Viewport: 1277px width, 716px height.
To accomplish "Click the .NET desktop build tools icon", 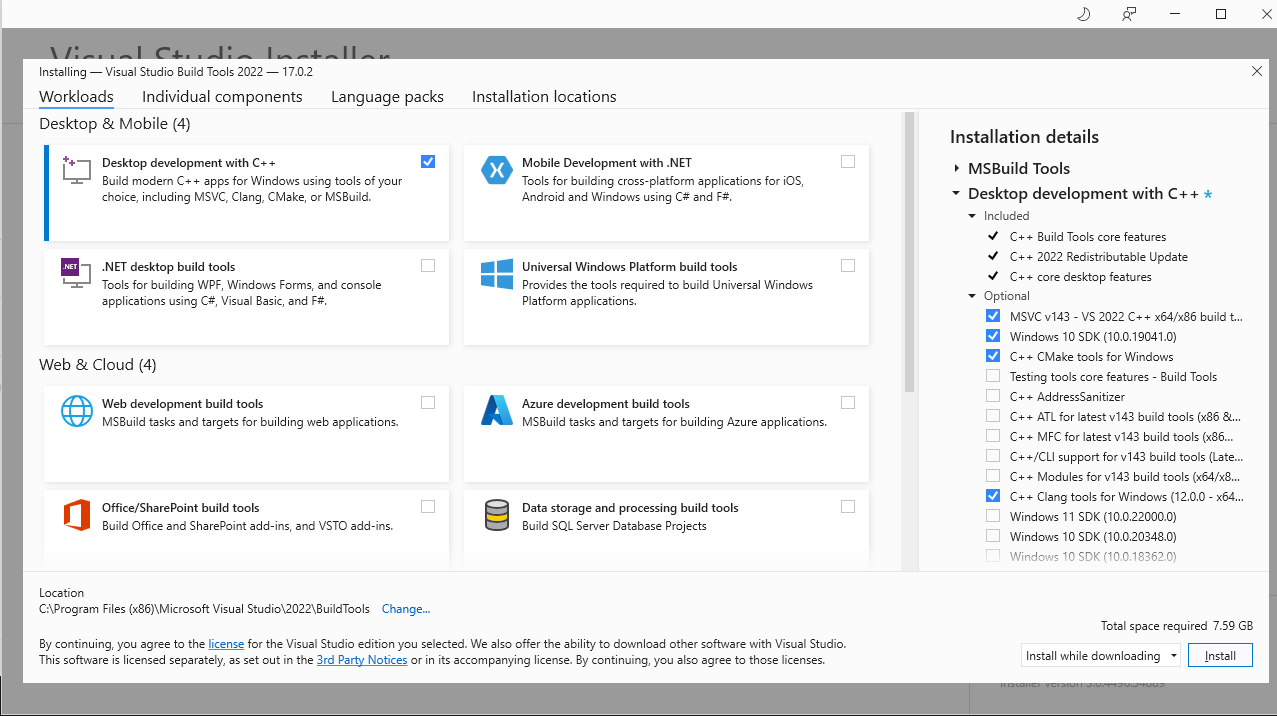I will [x=77, y=273].
